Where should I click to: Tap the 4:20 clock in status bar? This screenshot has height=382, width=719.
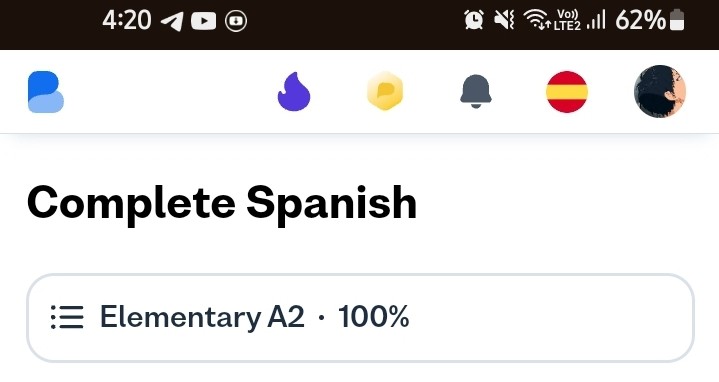[x=127, y=21]
